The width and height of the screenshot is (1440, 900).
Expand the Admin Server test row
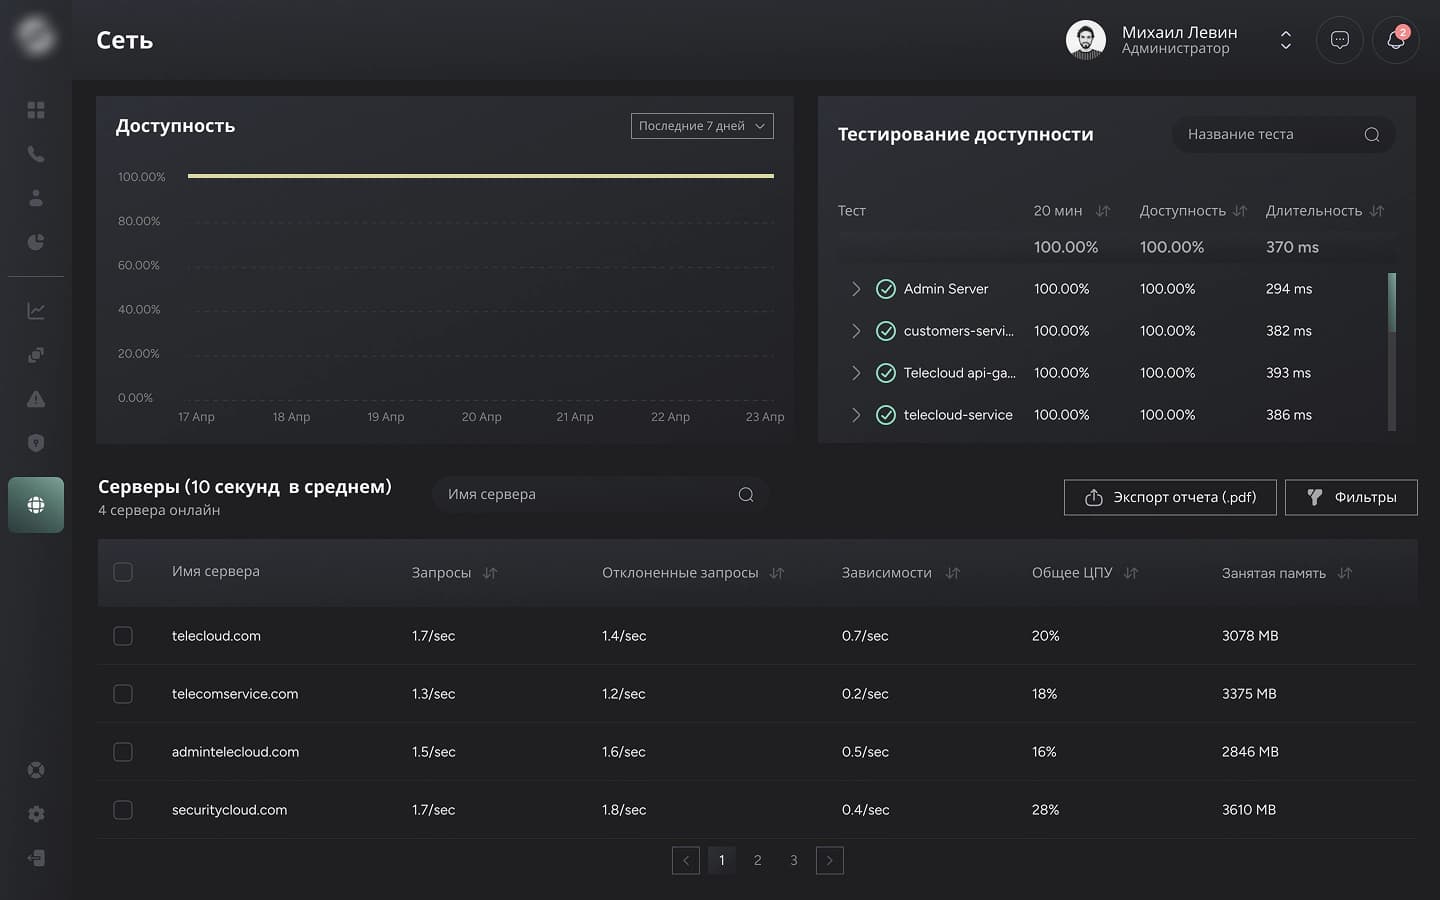tap(856, 289)
